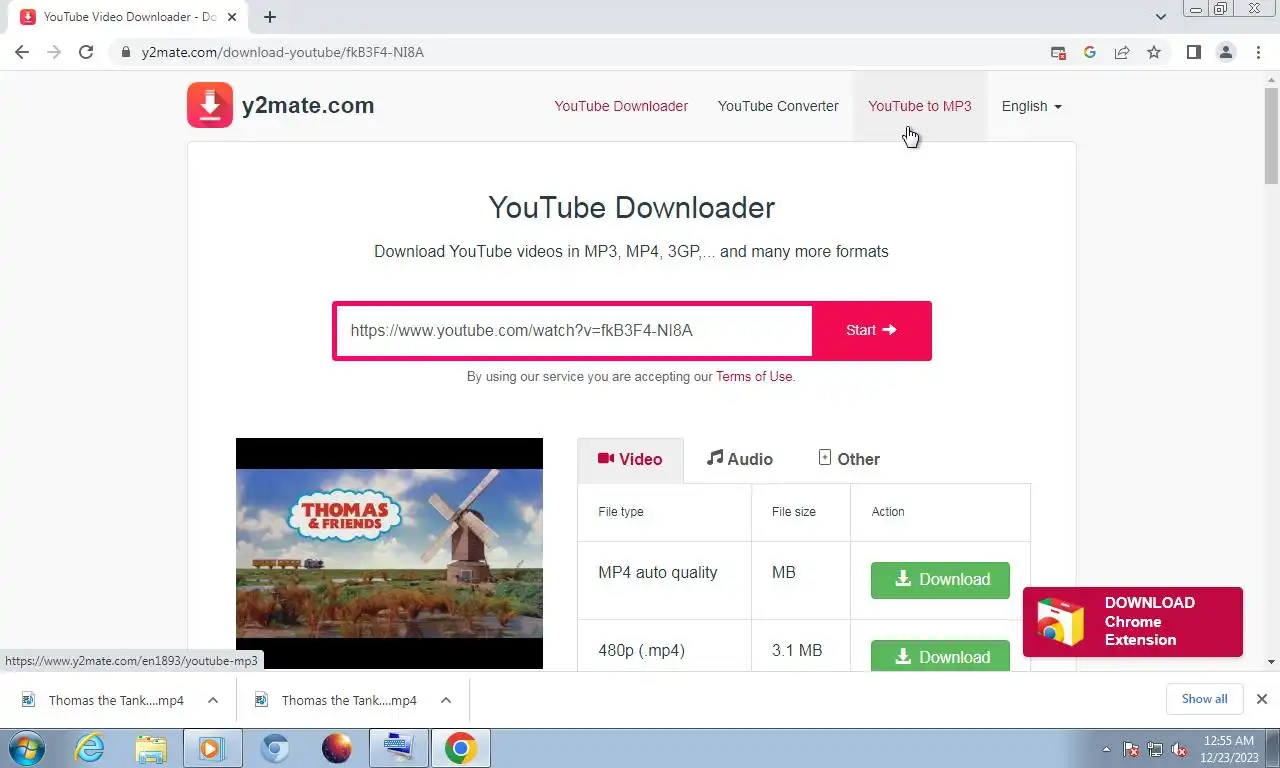Click the y2mate red download logo

click(210, 105)
